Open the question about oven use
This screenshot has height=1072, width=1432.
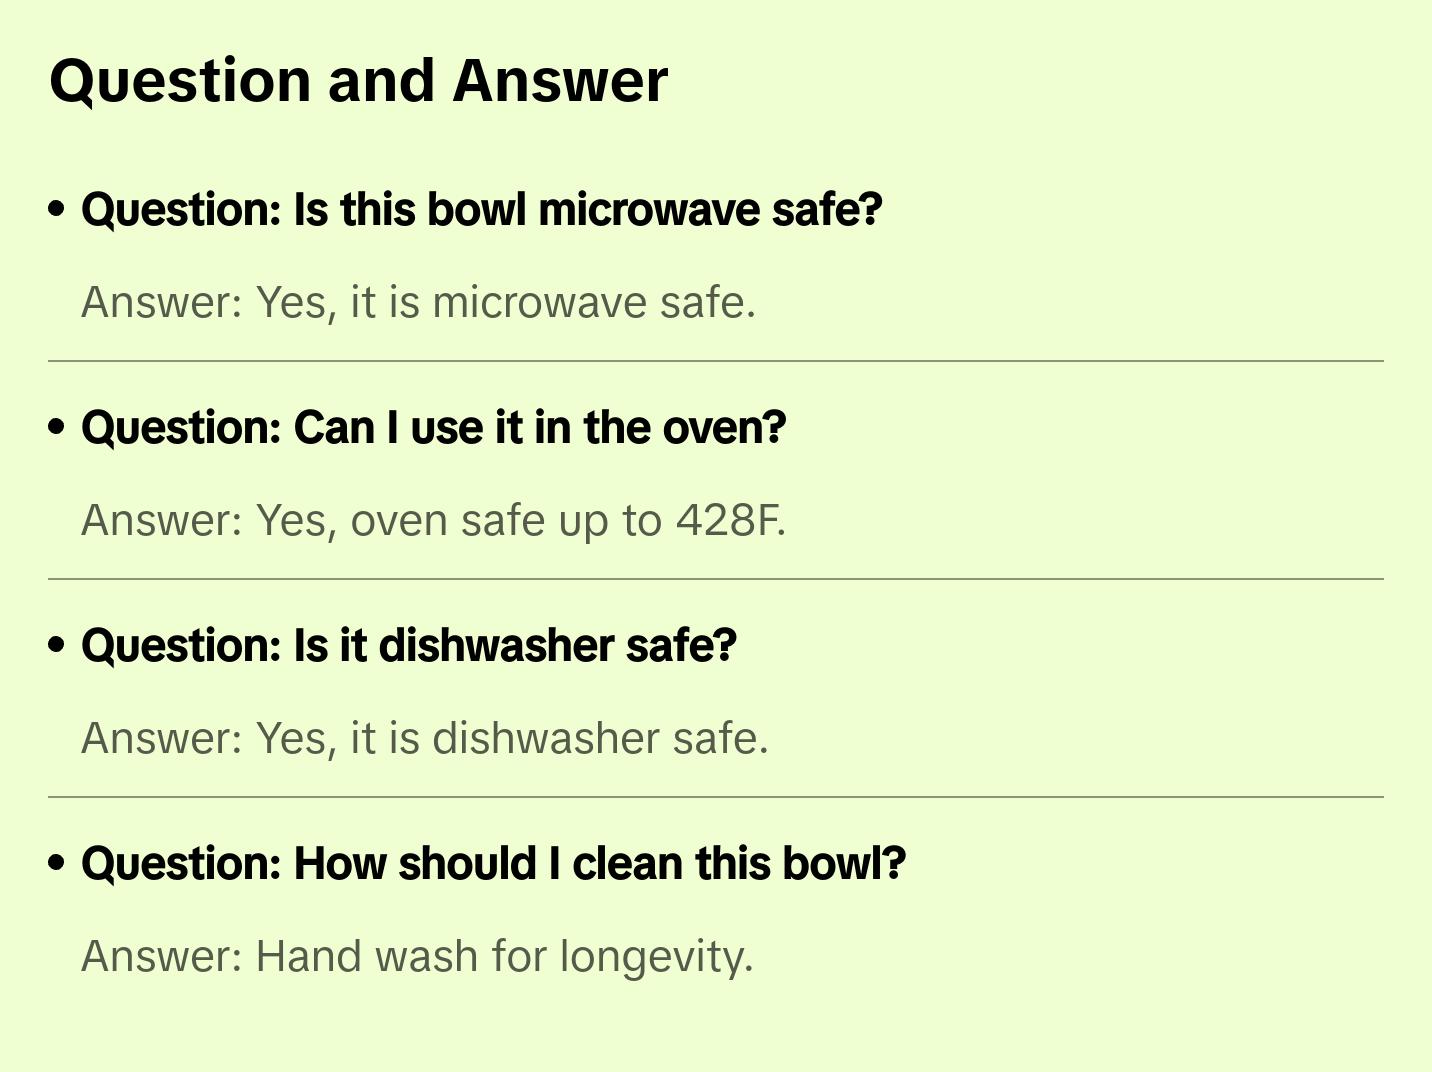(434, 428)
